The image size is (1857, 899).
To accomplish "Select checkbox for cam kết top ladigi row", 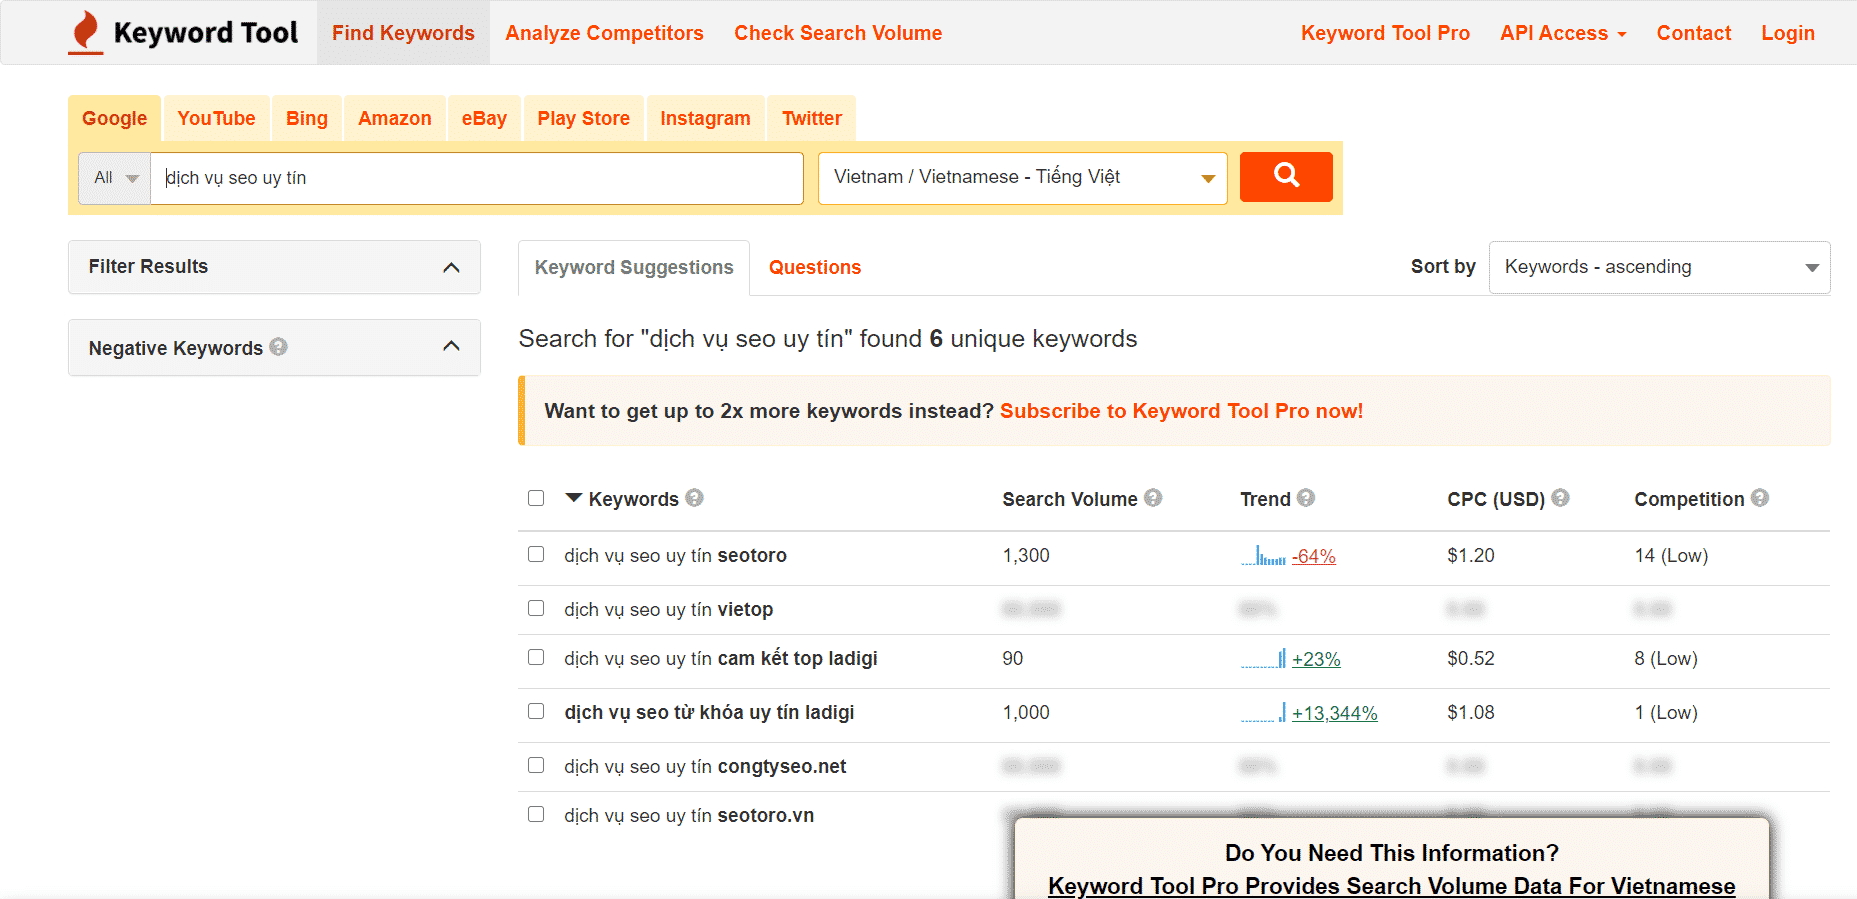I will click(536, 657).
